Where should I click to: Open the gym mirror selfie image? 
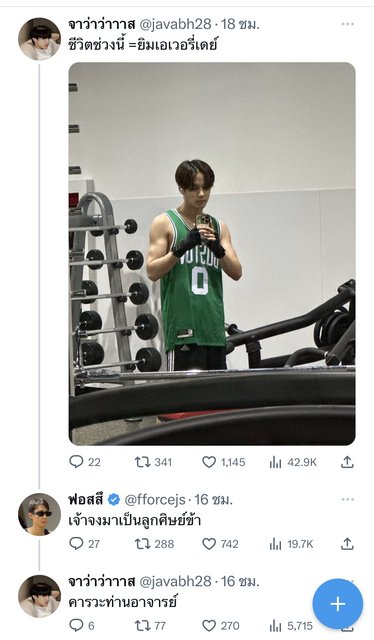(212, 253)
